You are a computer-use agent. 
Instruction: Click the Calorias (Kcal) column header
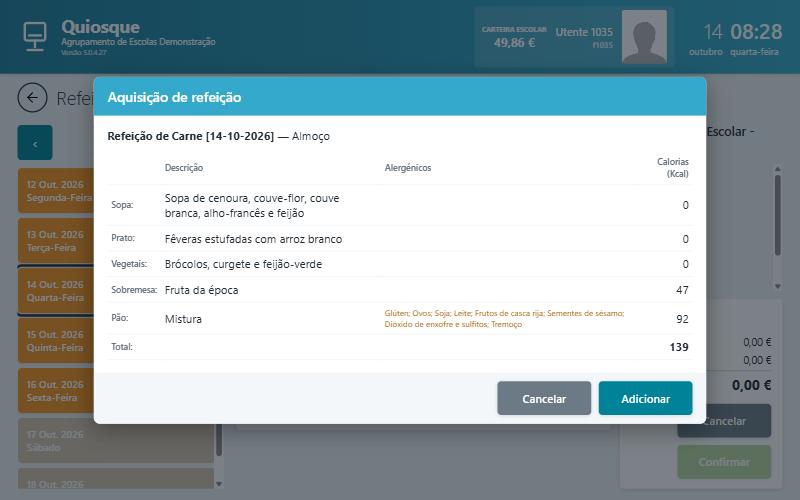(x=672, y=167)
